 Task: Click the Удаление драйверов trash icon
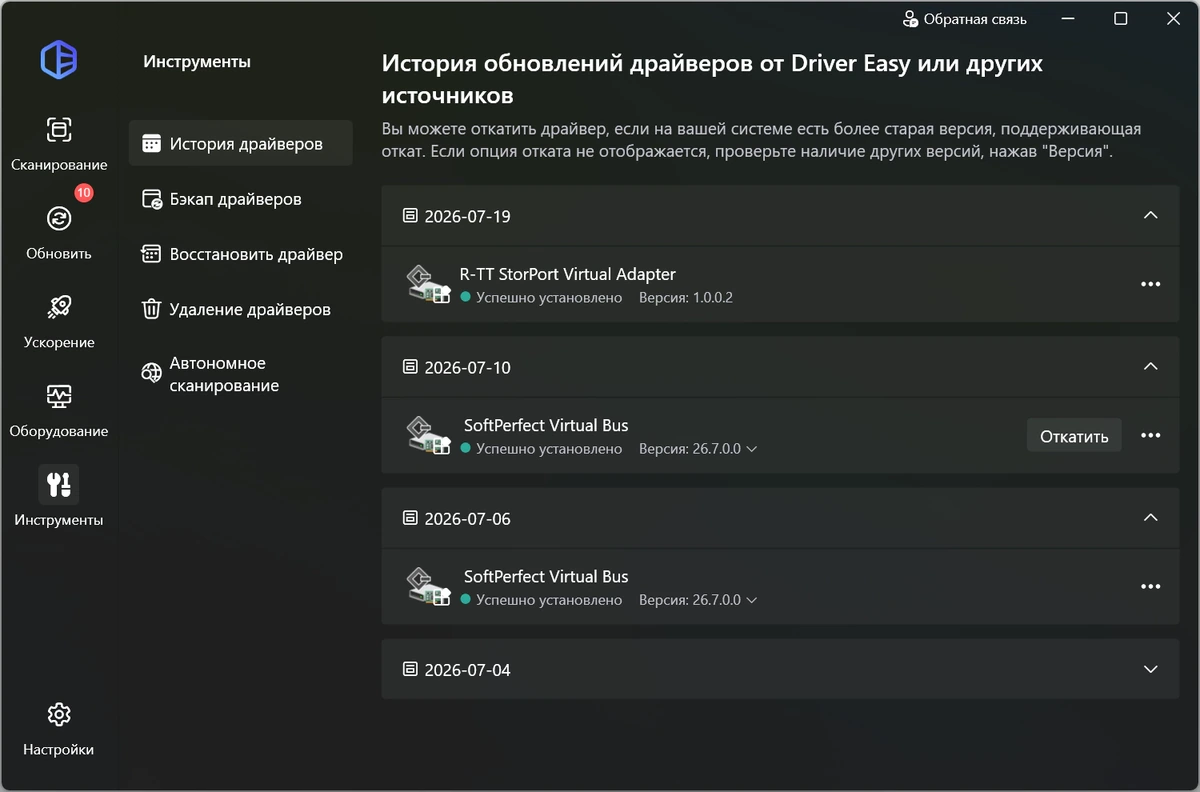pyautogui.click(x=151, y=309)
